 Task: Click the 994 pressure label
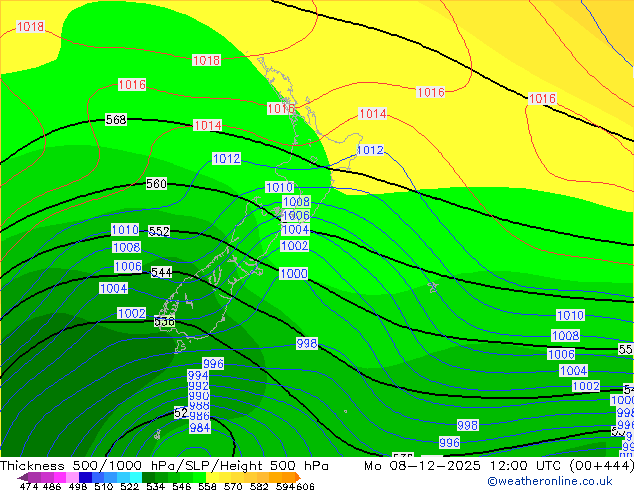198,376
